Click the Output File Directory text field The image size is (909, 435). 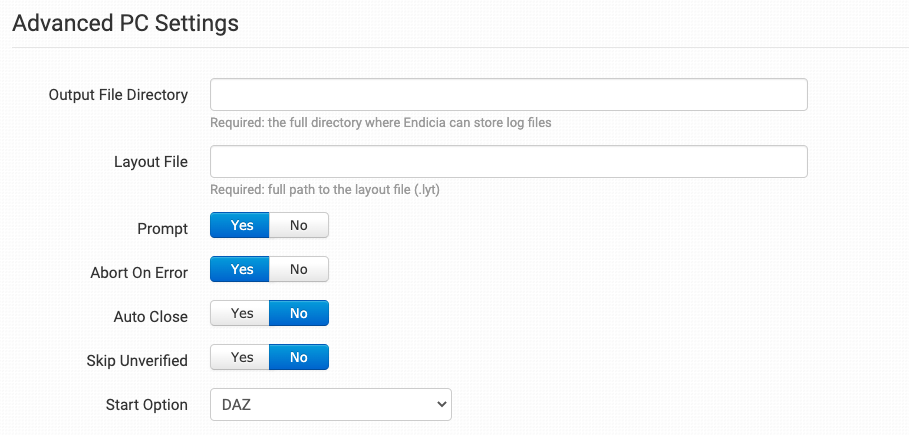[x=508, y=95]
